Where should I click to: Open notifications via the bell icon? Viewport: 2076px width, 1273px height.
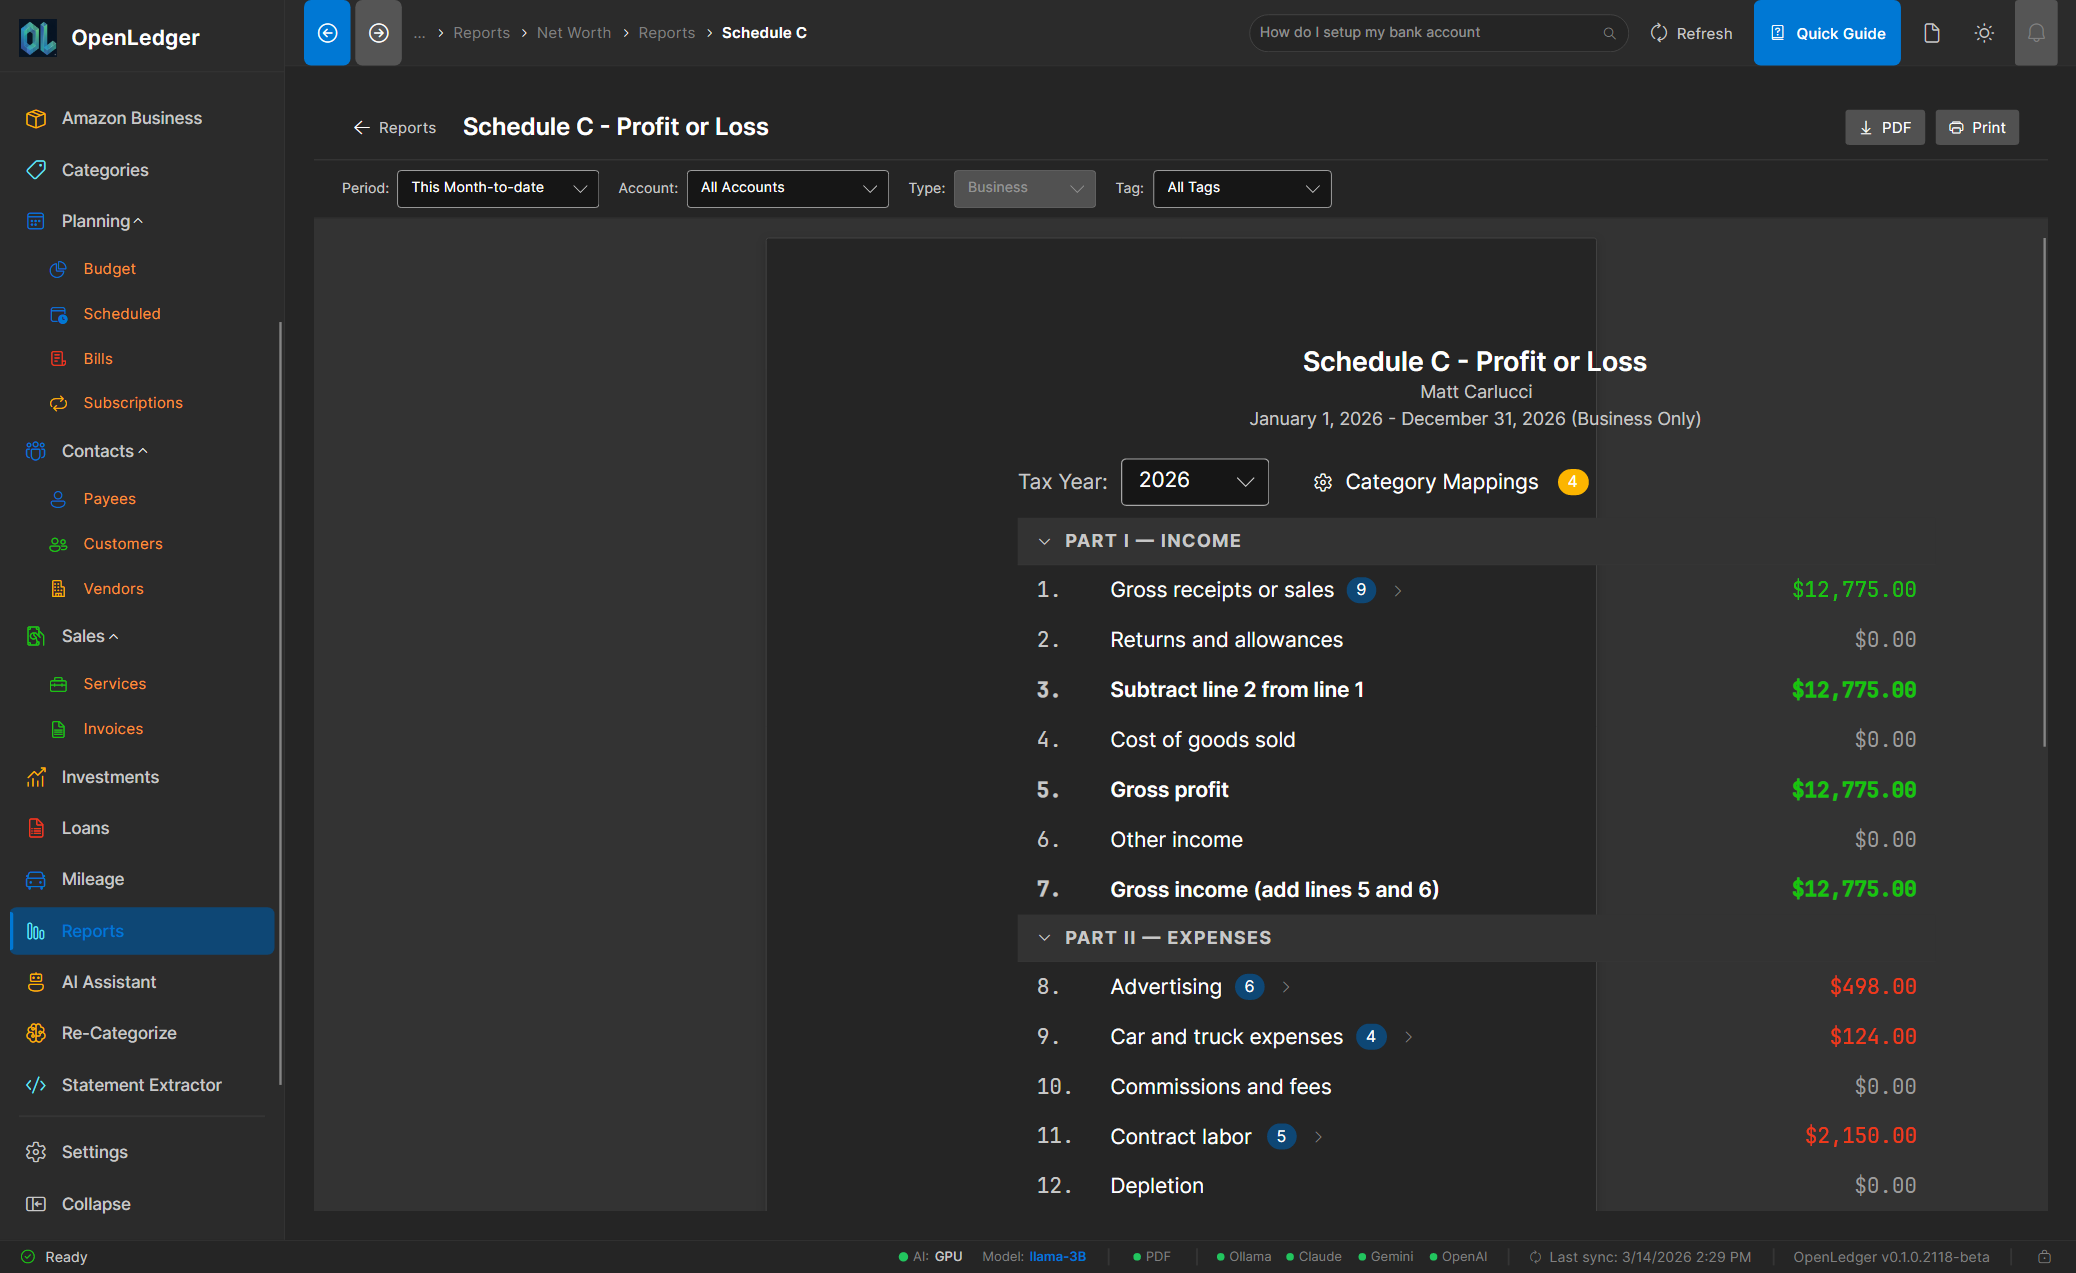[x=2036, y=32]
